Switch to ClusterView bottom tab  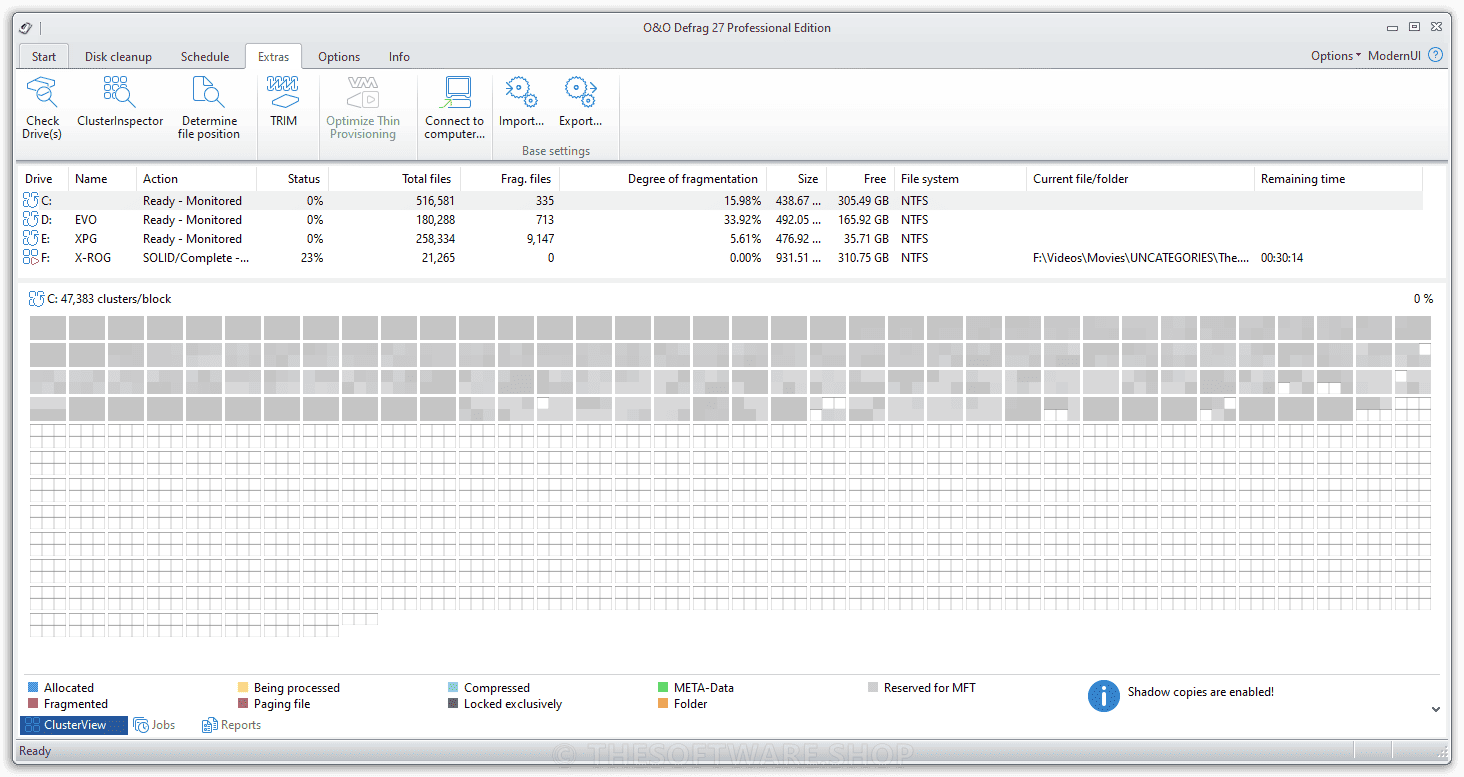pos(74,725)
